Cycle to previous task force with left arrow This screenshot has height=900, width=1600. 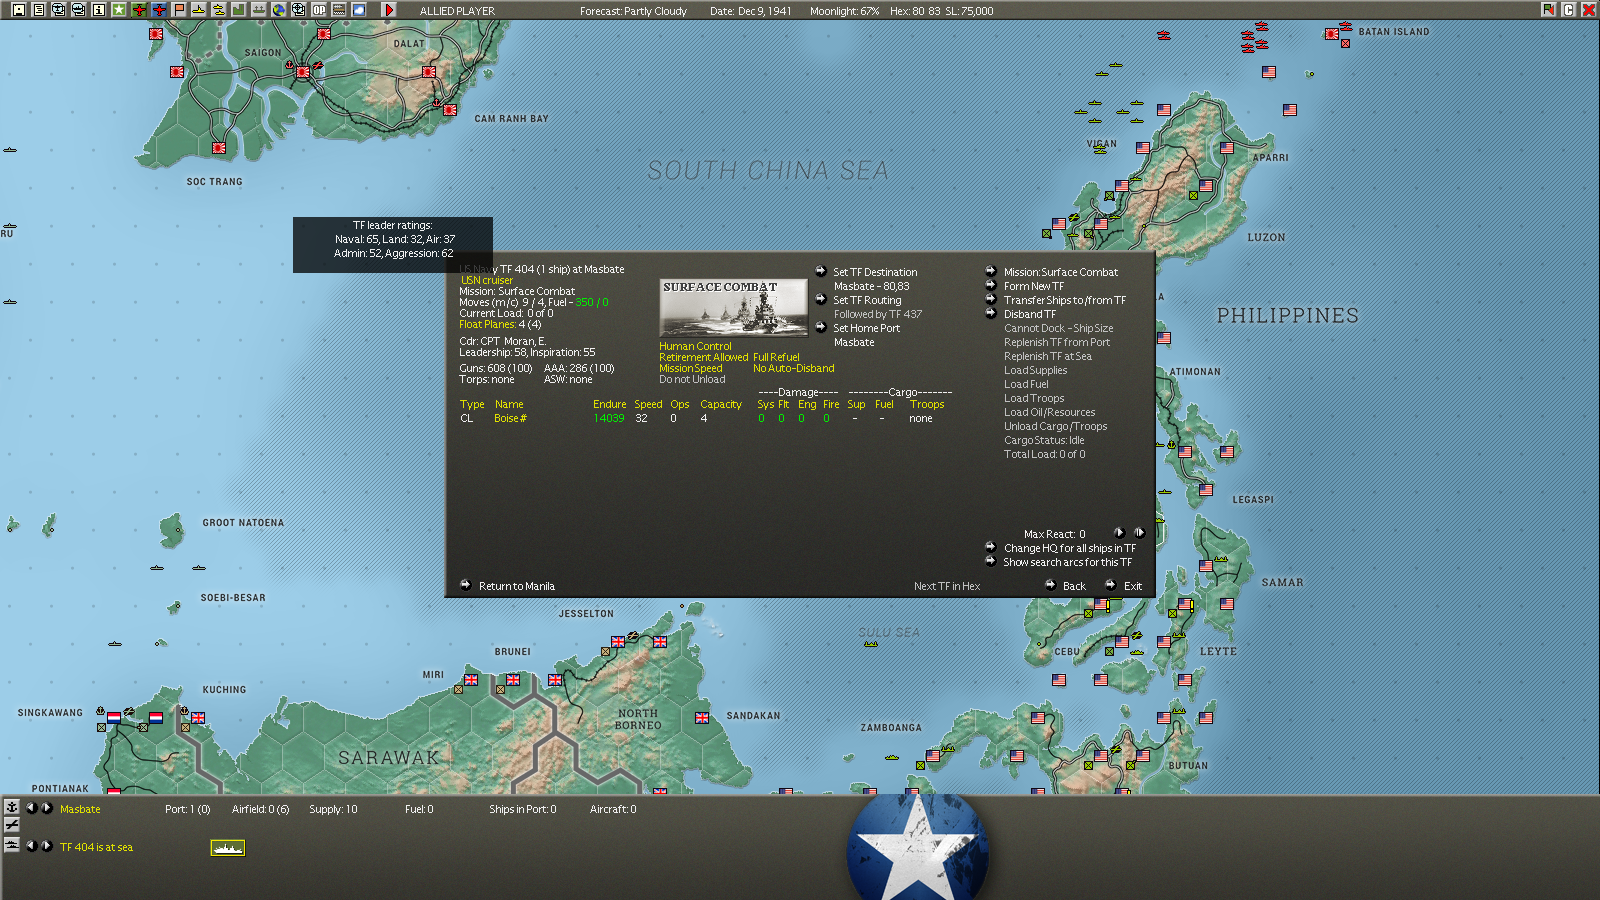(31, 846)
